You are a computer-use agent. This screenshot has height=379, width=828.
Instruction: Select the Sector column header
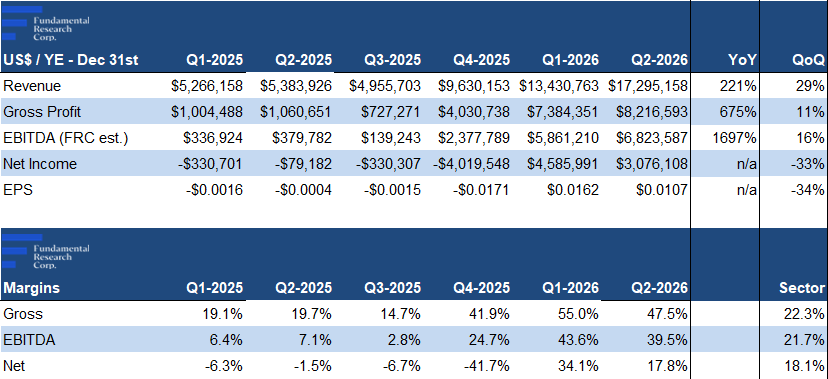click(x=802, y=288)
